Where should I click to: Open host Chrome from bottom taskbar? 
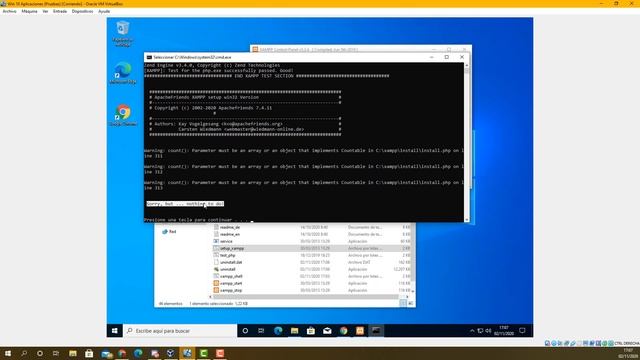(122, 353)
